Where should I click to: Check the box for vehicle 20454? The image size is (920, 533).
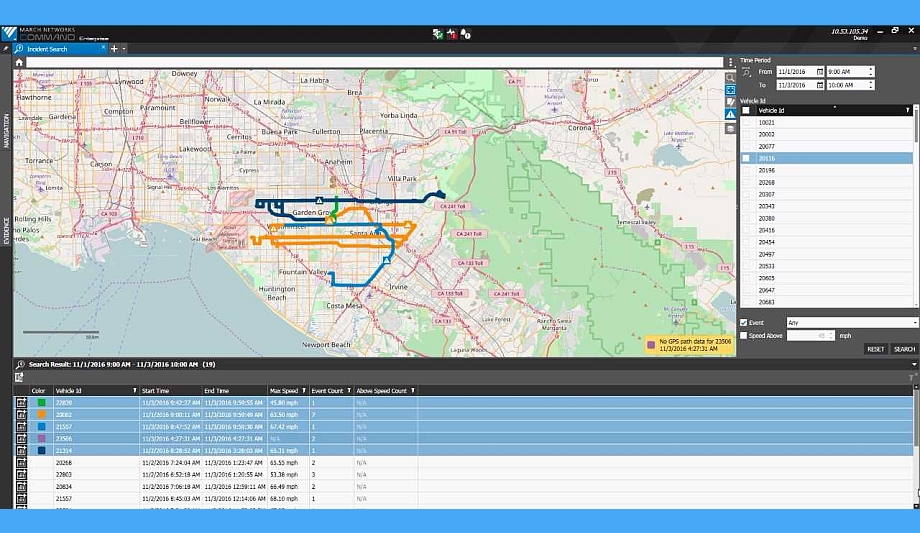point(746,242)
